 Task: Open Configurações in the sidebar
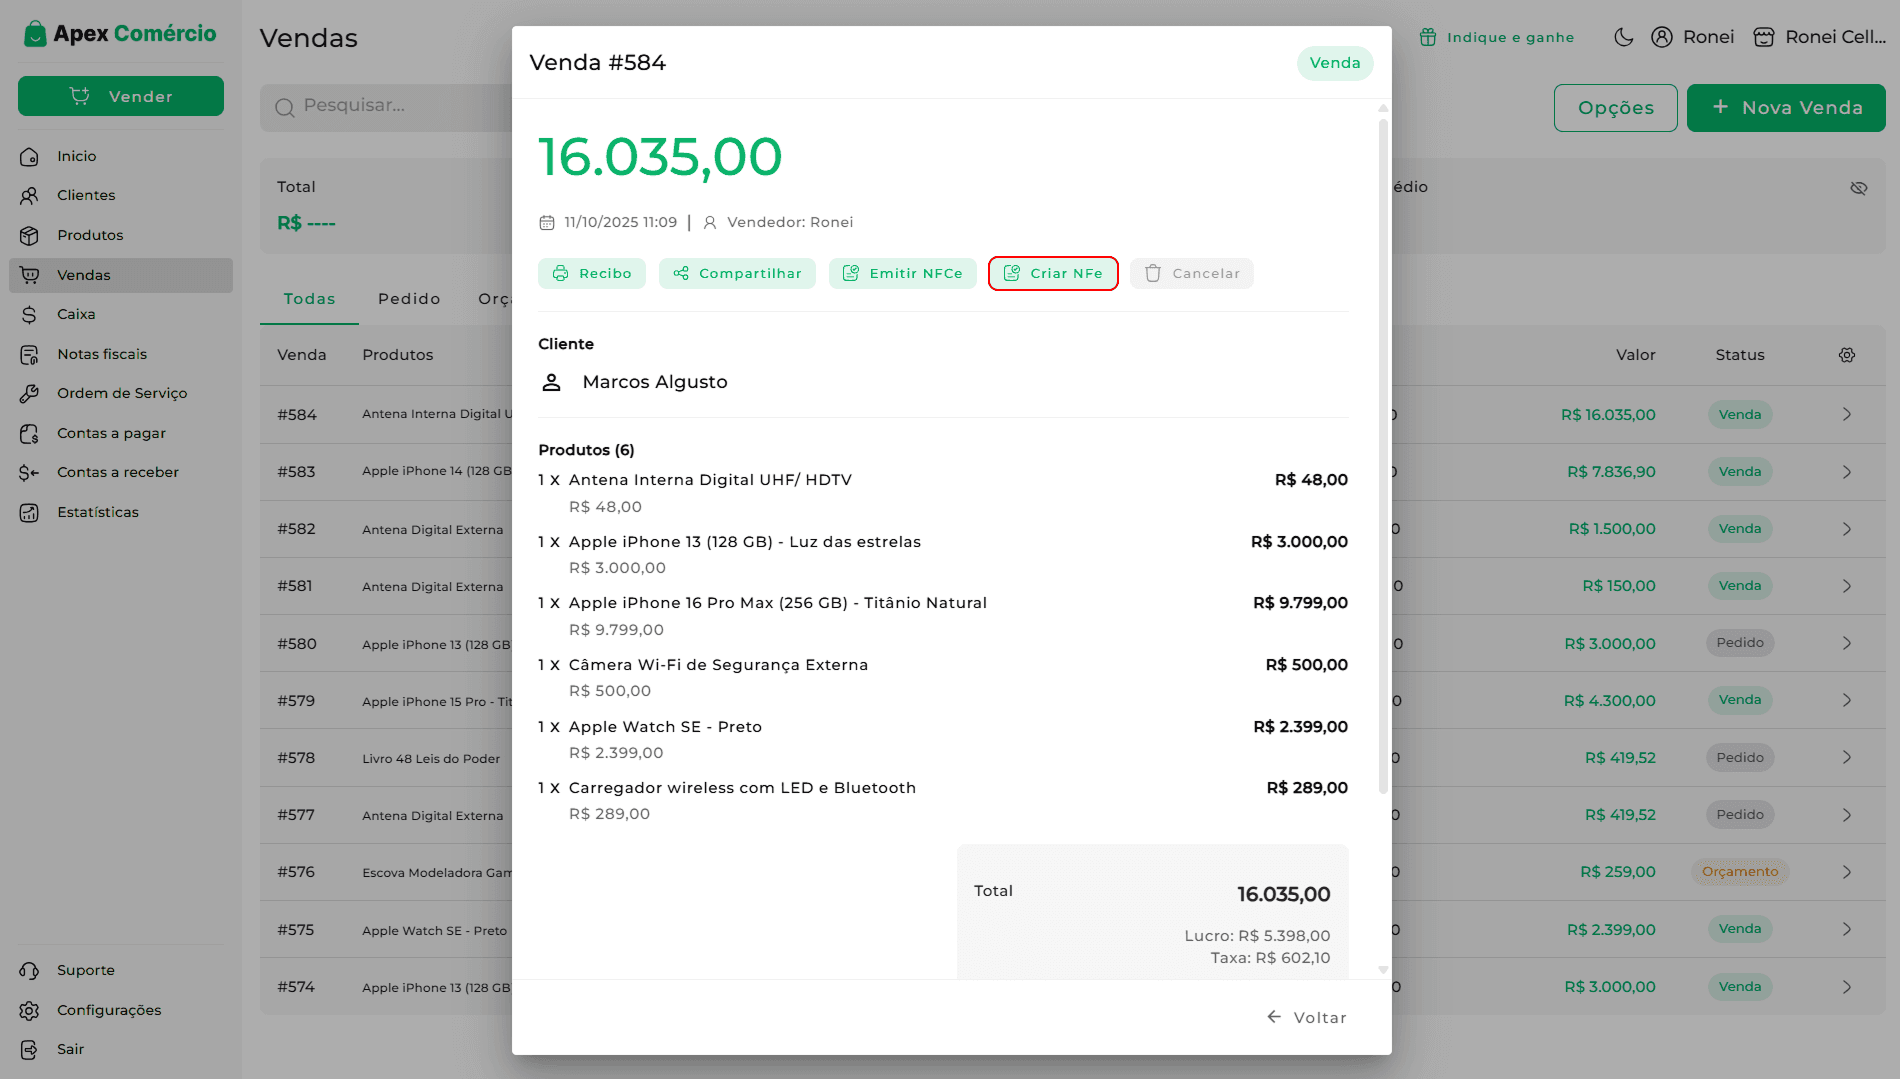click(121, 1010)
